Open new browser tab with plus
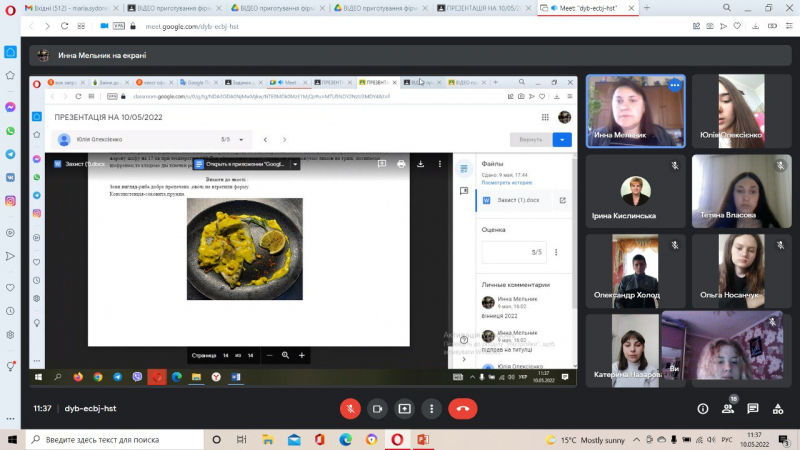This screenshot has width=800, height=450. (647, 8)
